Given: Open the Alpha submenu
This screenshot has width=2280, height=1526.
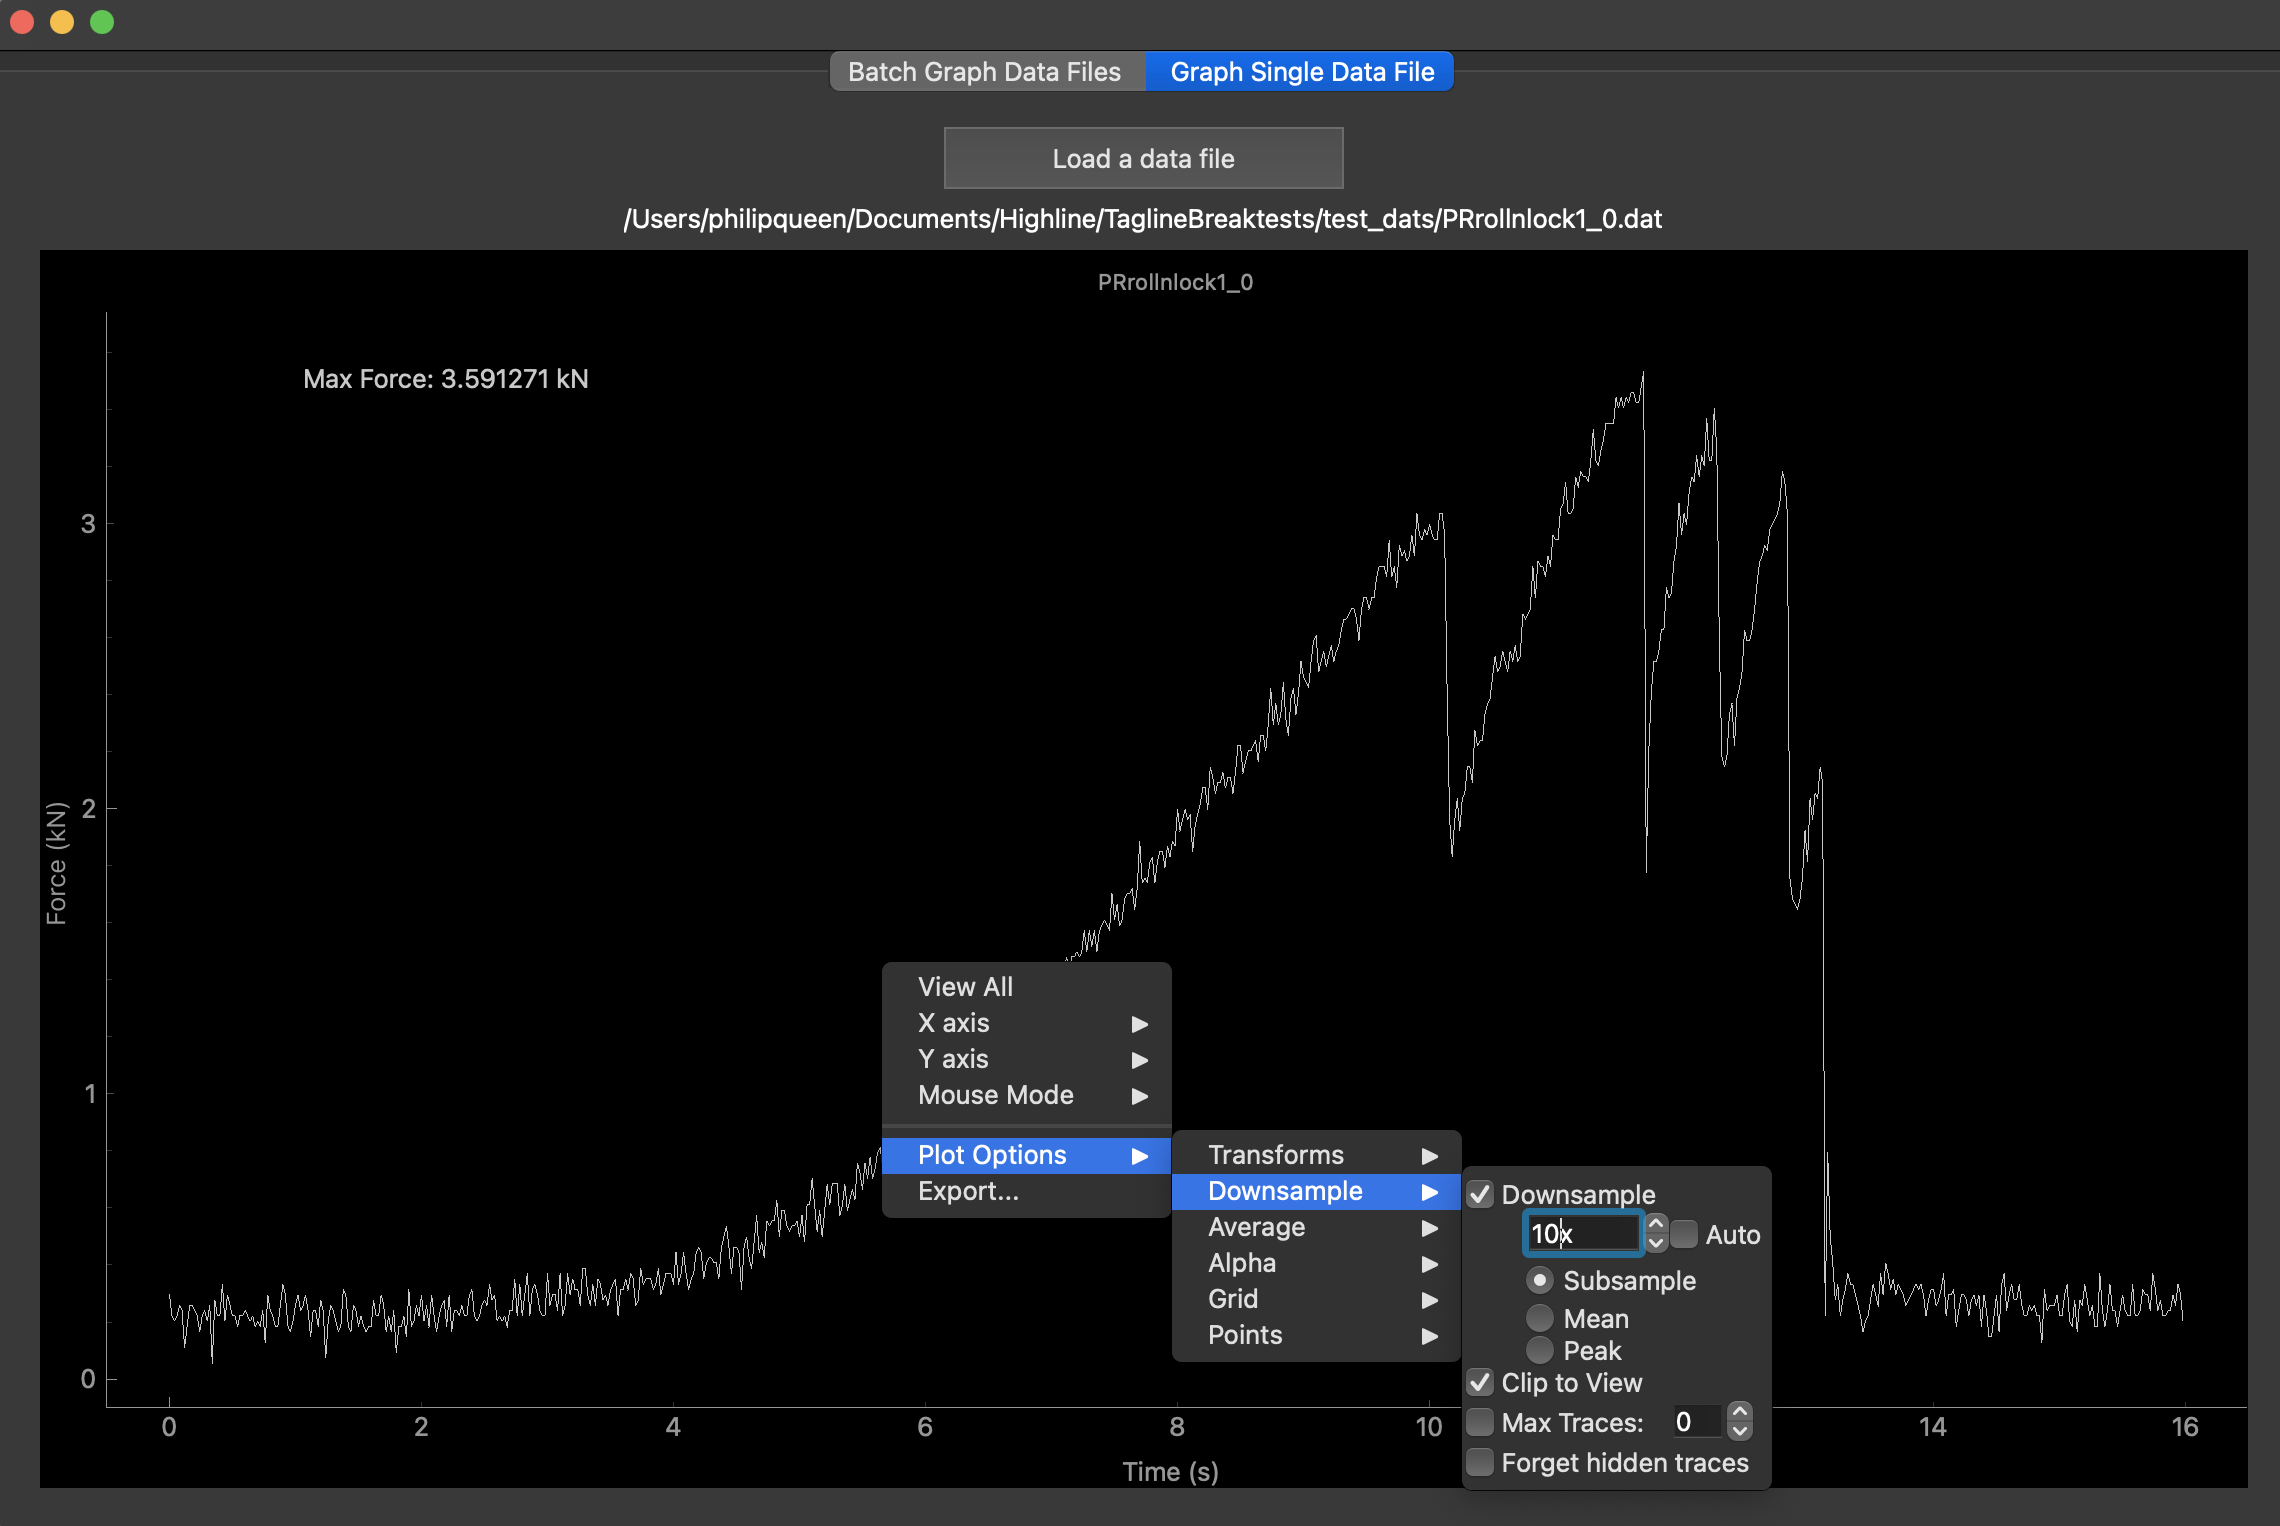Looking at the screenshot, I should coord(1240,1263).
